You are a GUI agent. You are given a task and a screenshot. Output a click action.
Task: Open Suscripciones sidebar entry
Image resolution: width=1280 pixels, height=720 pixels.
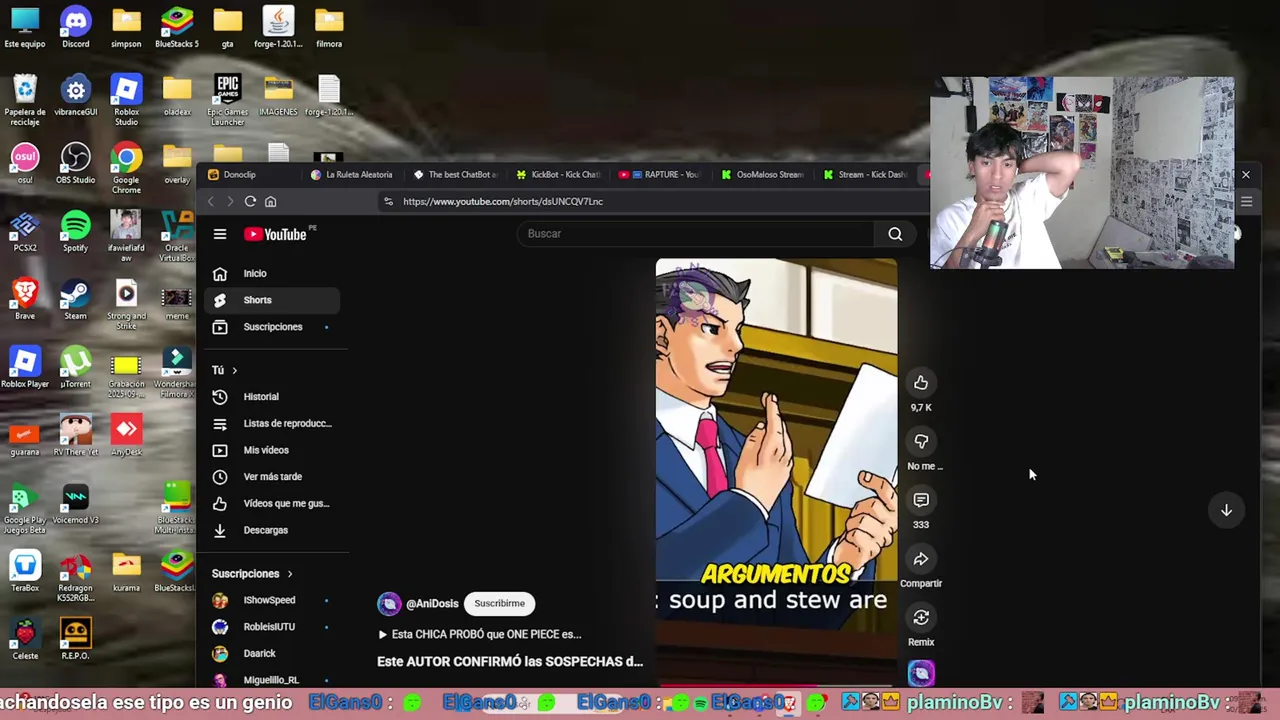click(x=272, y=327)
